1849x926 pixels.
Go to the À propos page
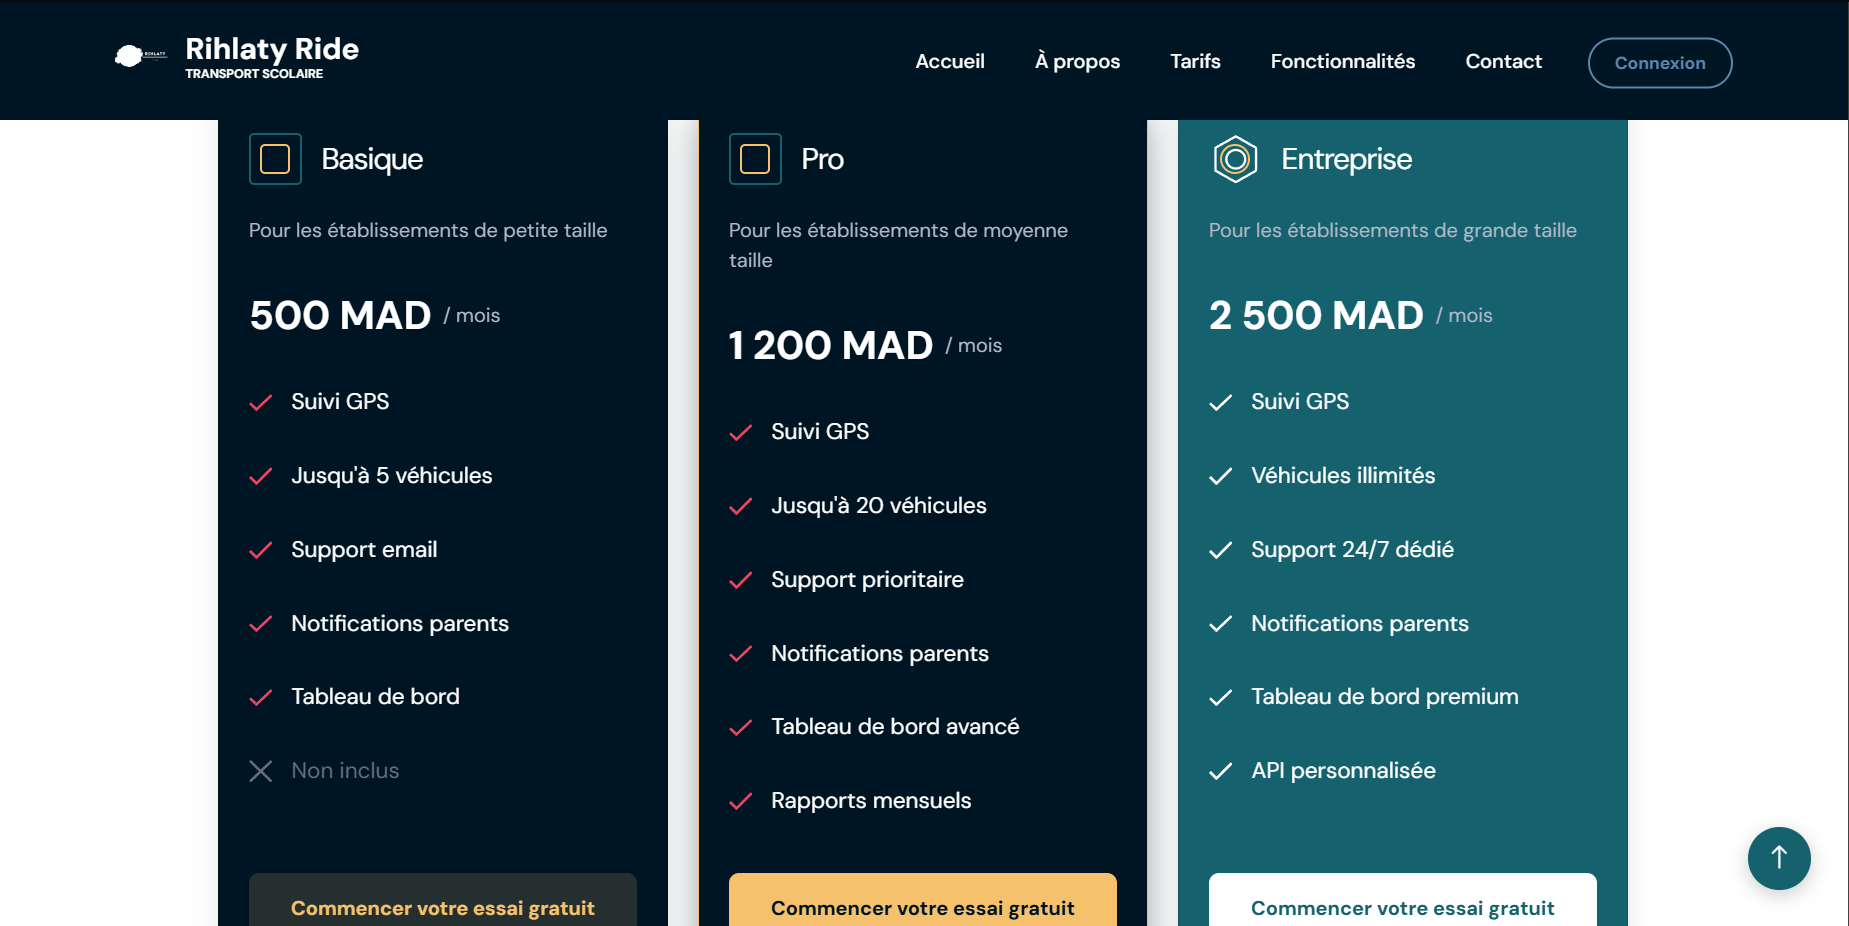tap(1077, 62)
